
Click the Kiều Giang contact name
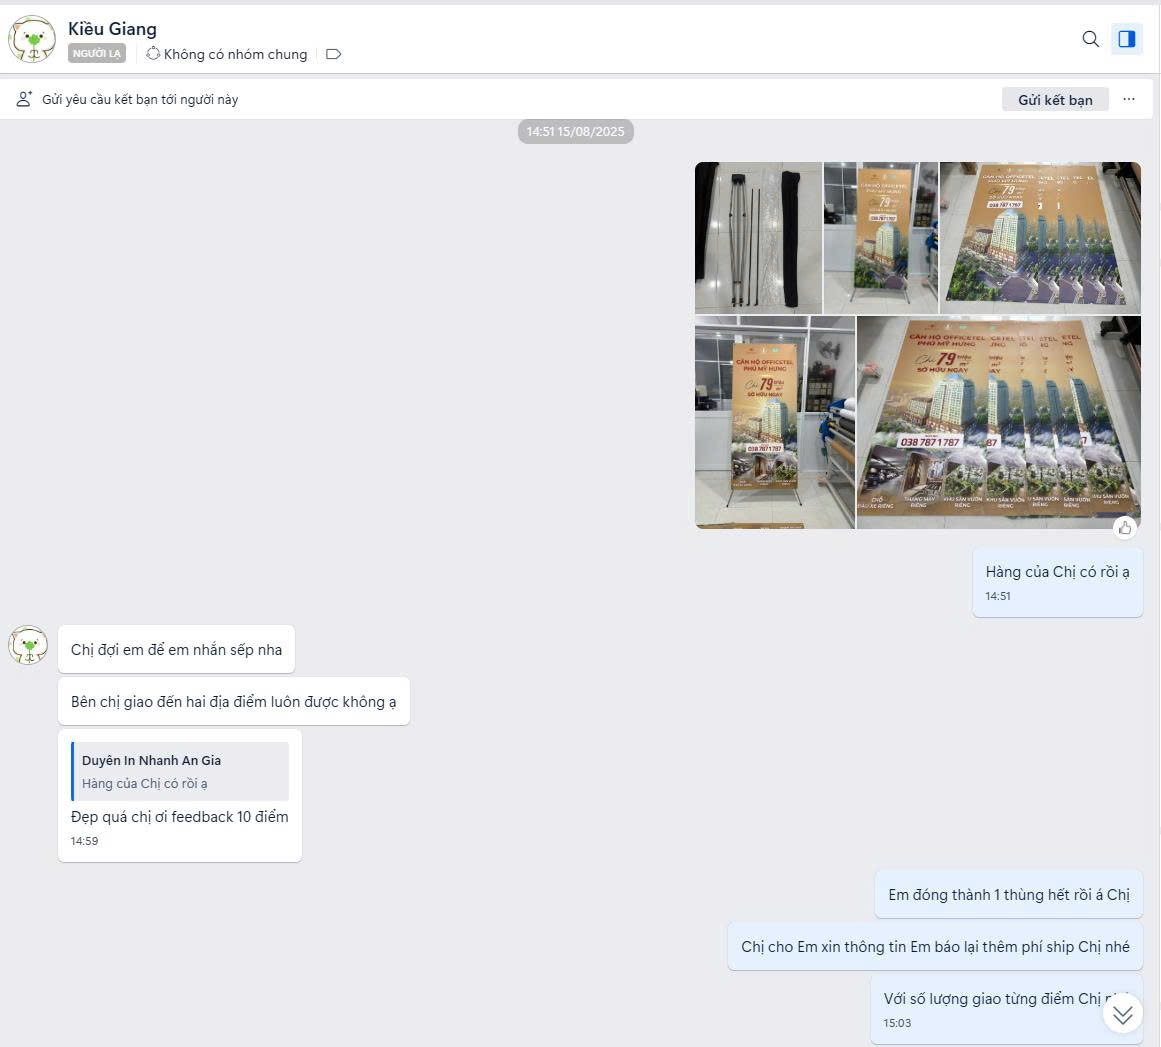[x=113, y=29]
